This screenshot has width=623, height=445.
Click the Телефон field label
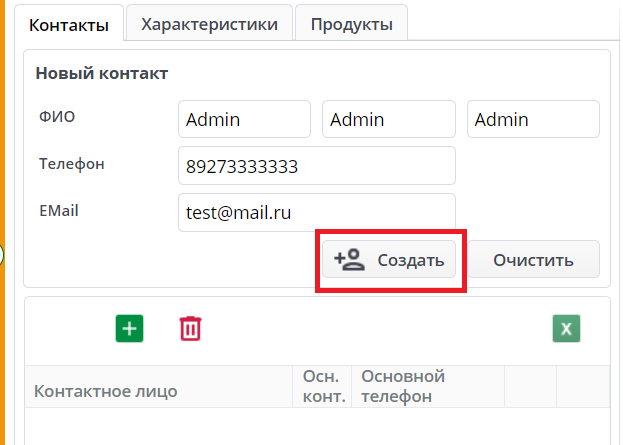pyautogui.click(x=72, y=164)
